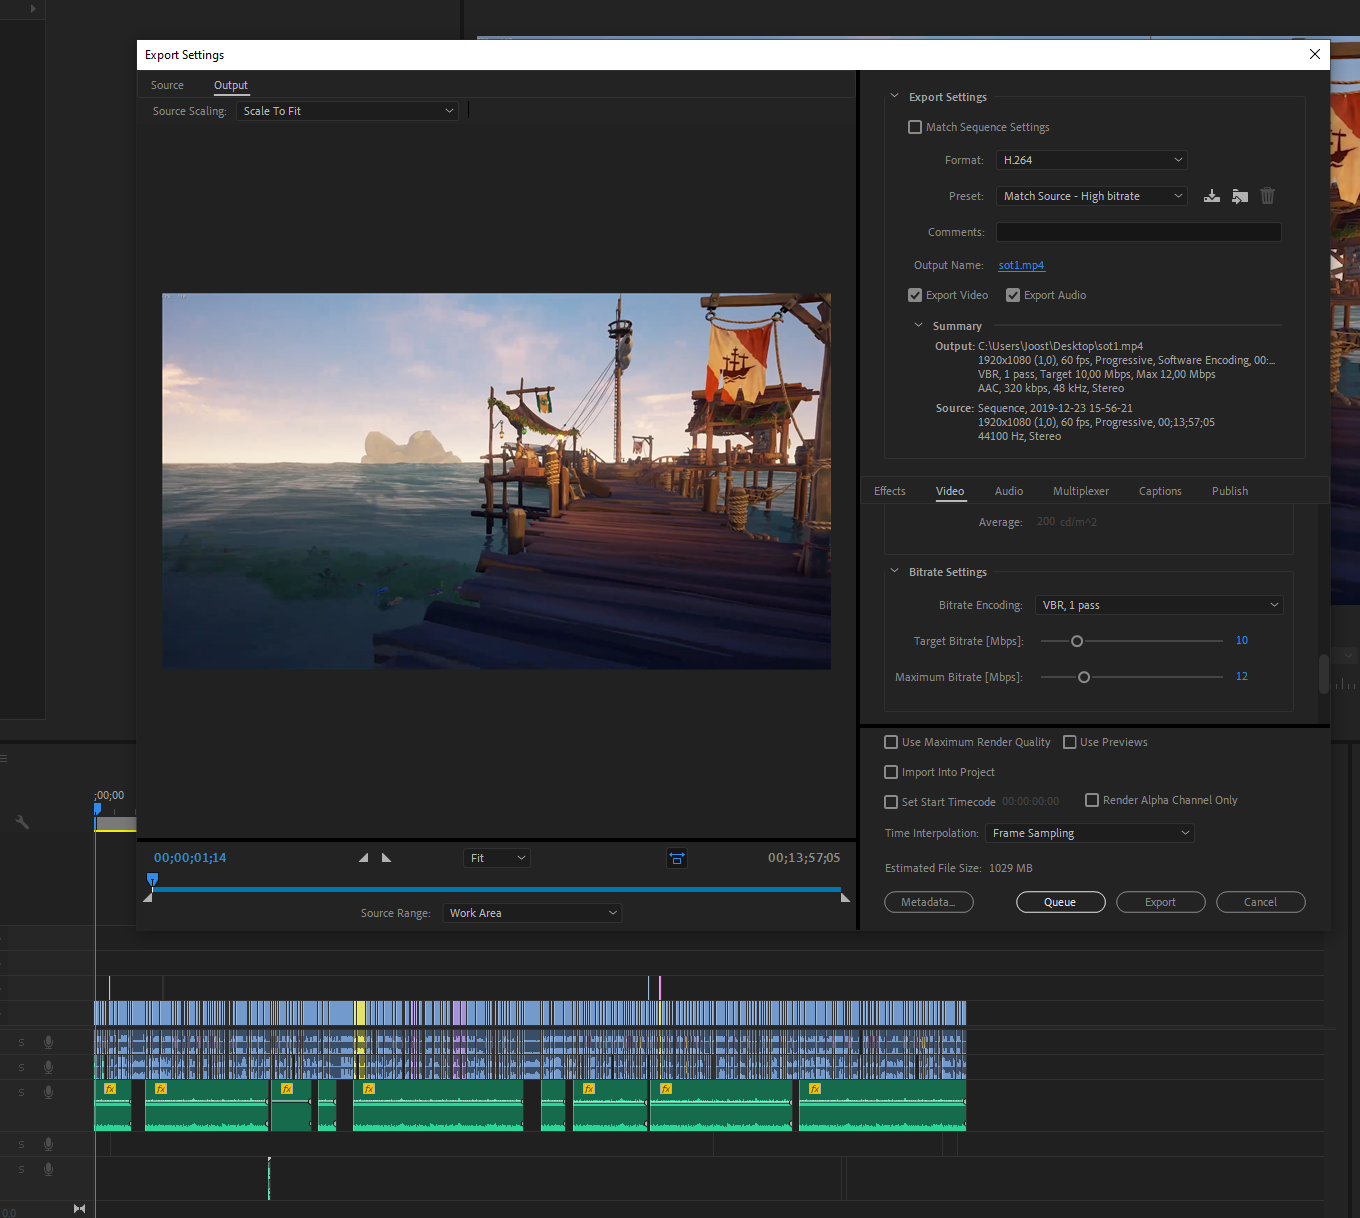The width and height of the screenshot is (1360, 1218).
Task: Uncheck the Export Audio checkbox
Action: (x=1013, y=295)
